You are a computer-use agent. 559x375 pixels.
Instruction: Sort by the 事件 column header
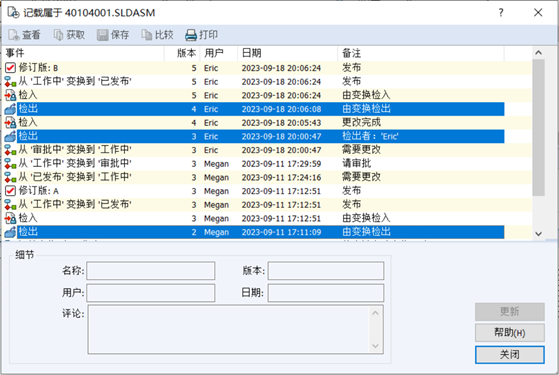tap(84, 53)
